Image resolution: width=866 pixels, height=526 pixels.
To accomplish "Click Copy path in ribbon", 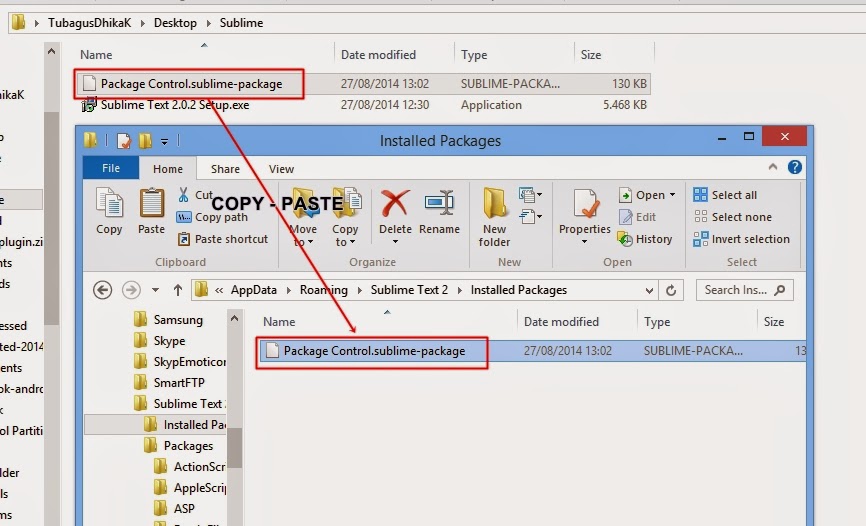I will (x=212, y=217).
